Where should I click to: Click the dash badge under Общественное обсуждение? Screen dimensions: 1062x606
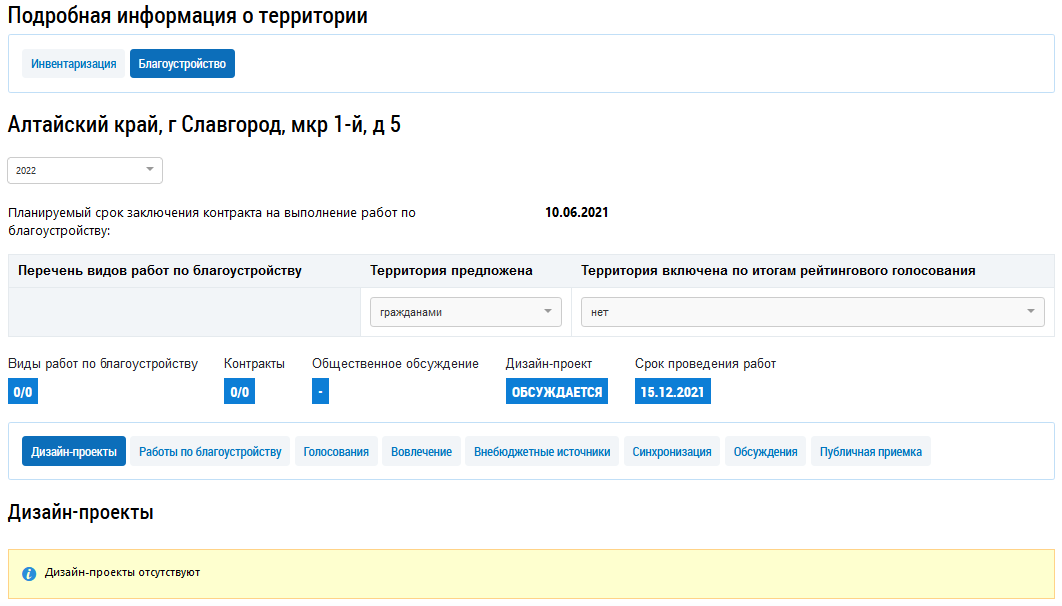pos(320,392)
